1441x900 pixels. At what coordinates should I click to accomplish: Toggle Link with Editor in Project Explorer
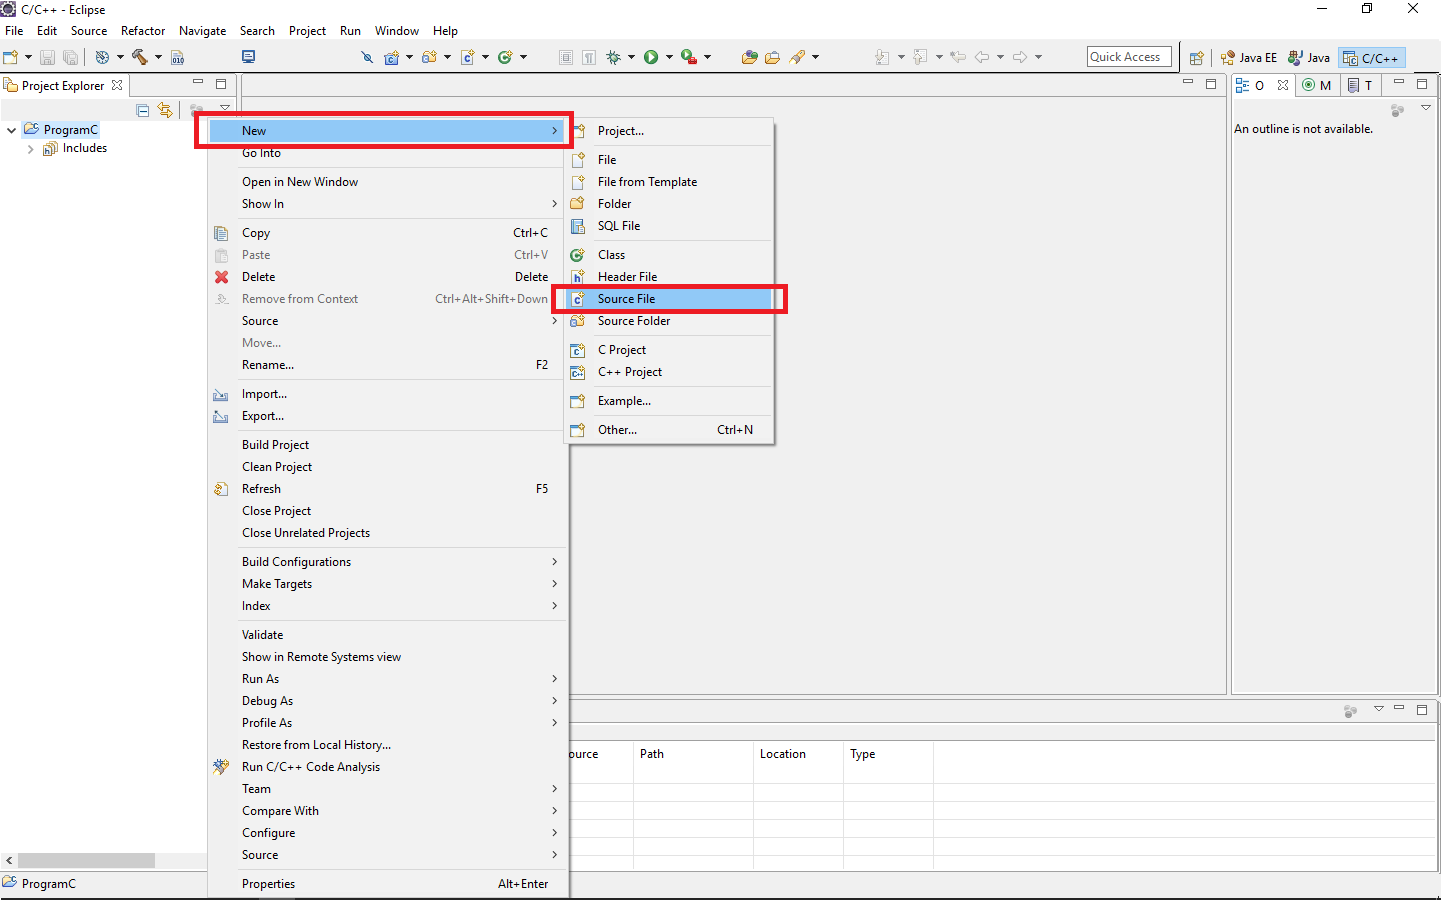click(x=165, y=110)
